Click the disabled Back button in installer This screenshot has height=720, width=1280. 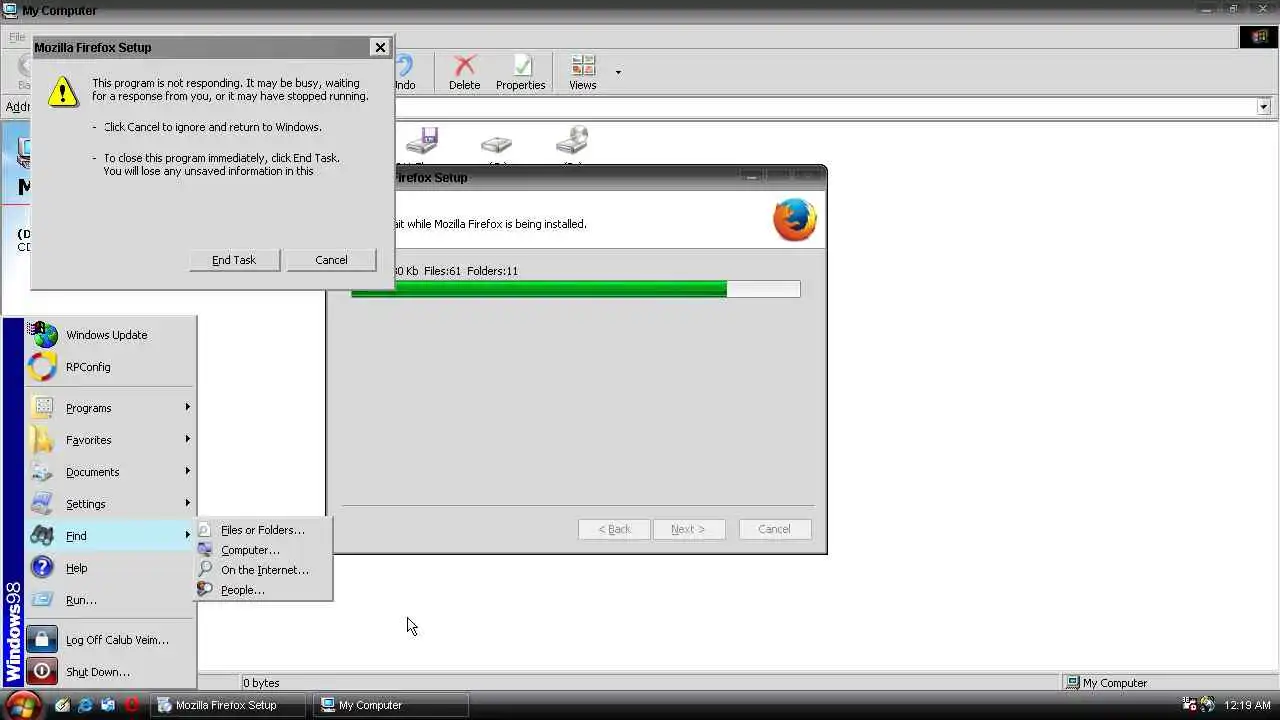[614, 529]
